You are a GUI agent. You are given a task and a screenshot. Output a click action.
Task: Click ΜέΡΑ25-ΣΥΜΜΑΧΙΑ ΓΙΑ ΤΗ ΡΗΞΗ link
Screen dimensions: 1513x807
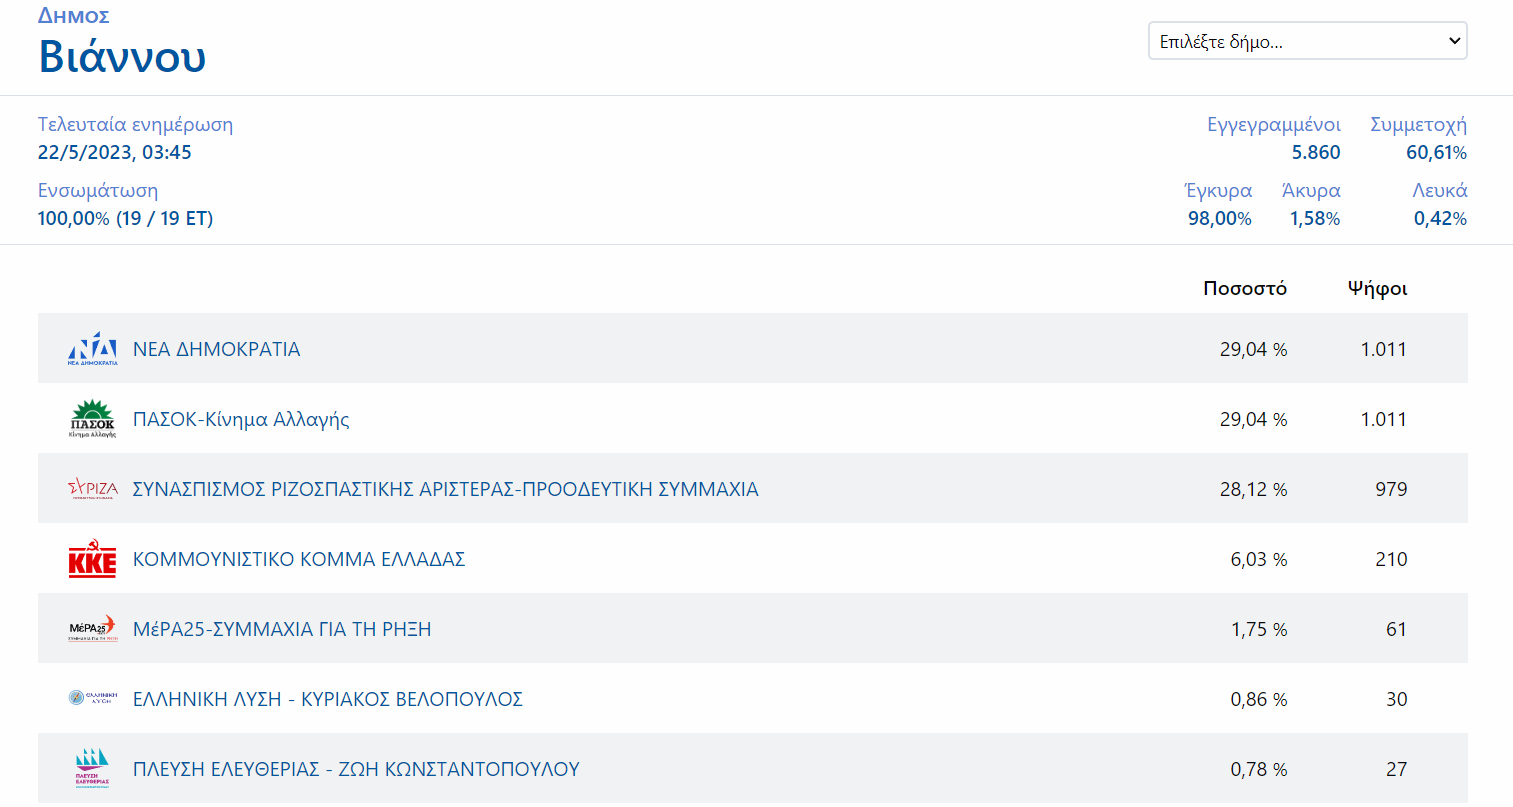tap(282, 629)
